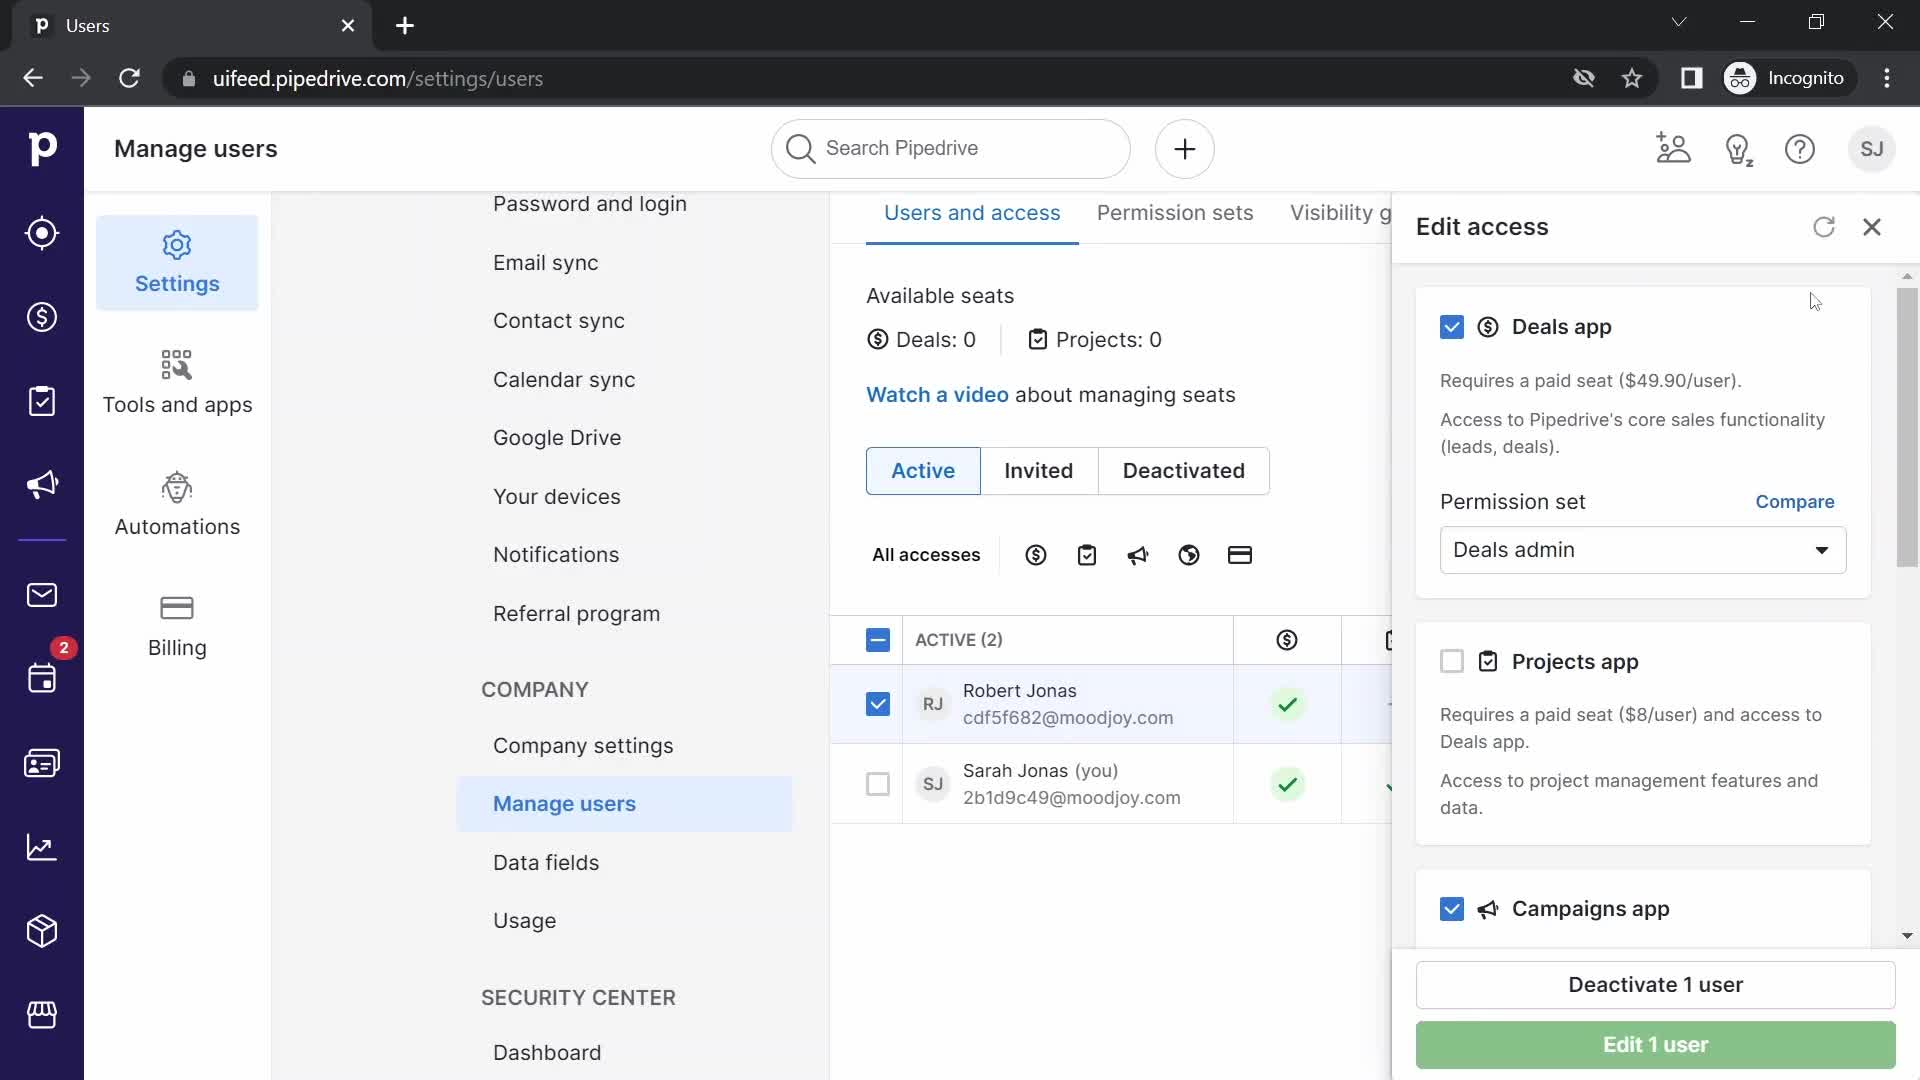This screenshot has height=1080, width=1920.
Task: Check Sarah Jonas row checkbox
Action: point(878,784)
